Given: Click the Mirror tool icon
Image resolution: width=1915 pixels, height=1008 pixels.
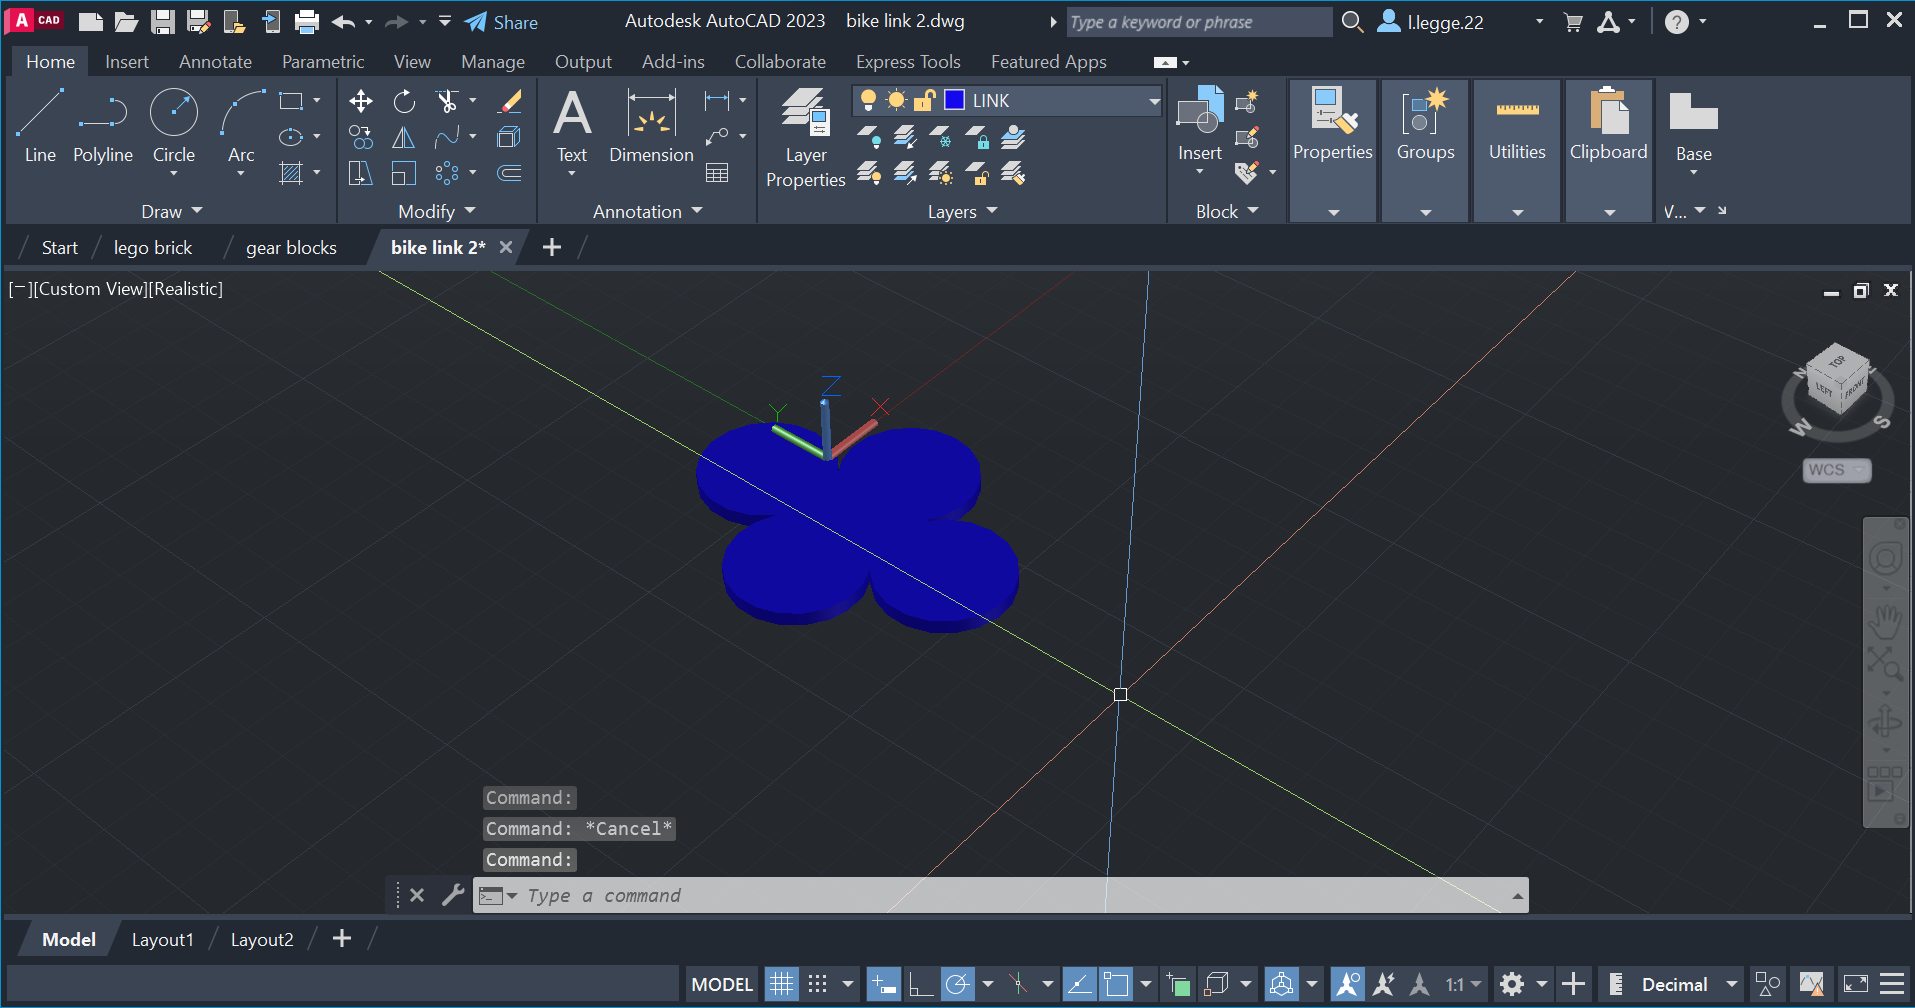Looking at the screenshot, I should 404,137.
